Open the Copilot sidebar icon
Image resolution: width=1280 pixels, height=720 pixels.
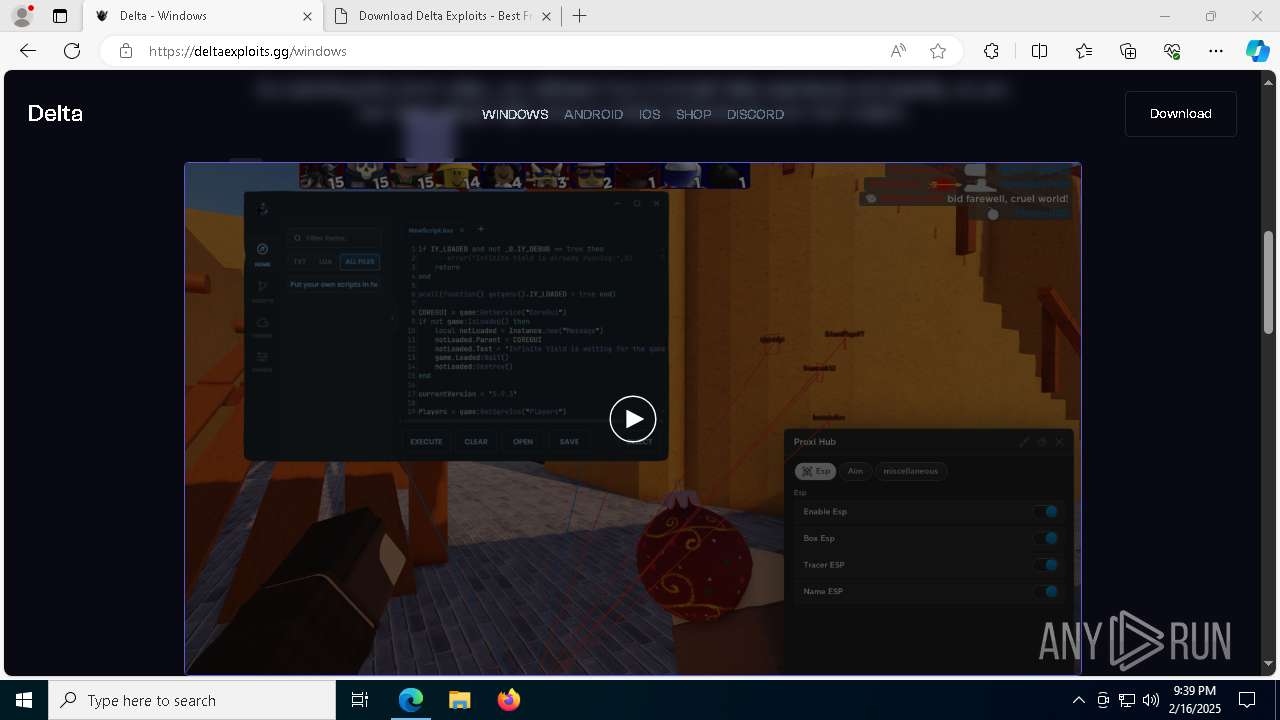click(1257, 51)
